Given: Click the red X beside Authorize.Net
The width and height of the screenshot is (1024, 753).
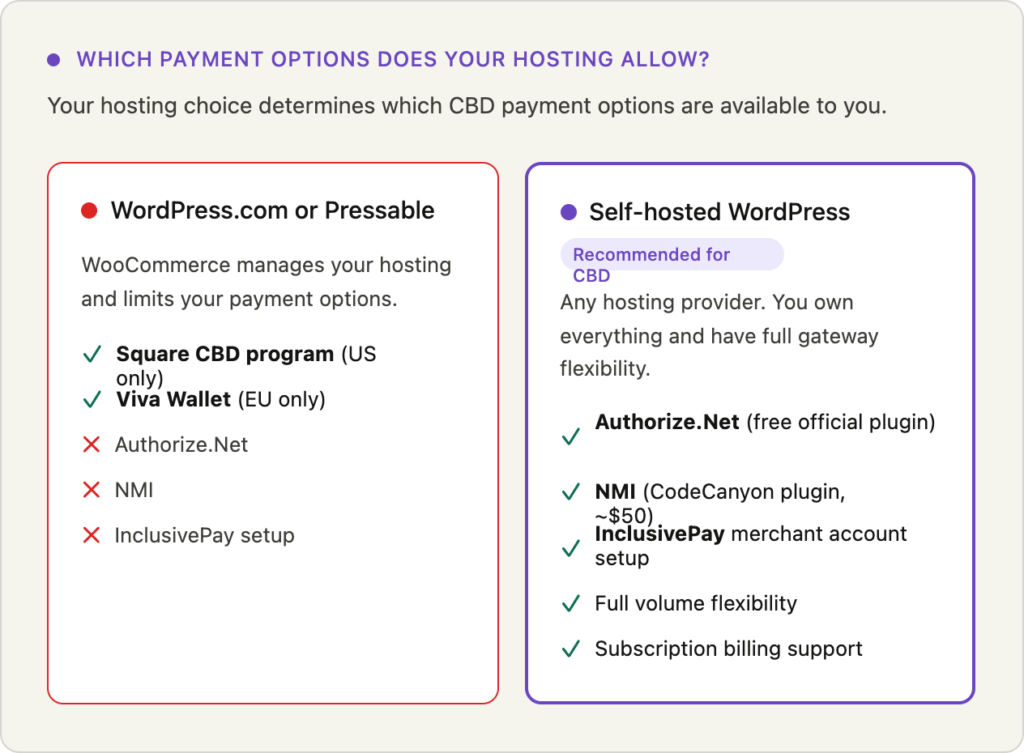Looking at the screenshot, I should 92,445.
